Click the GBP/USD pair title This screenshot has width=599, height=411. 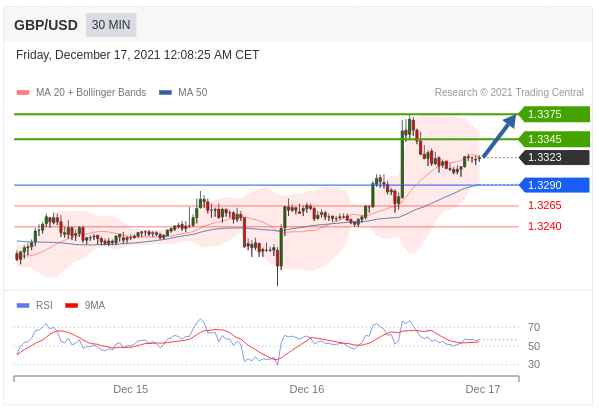46,25
